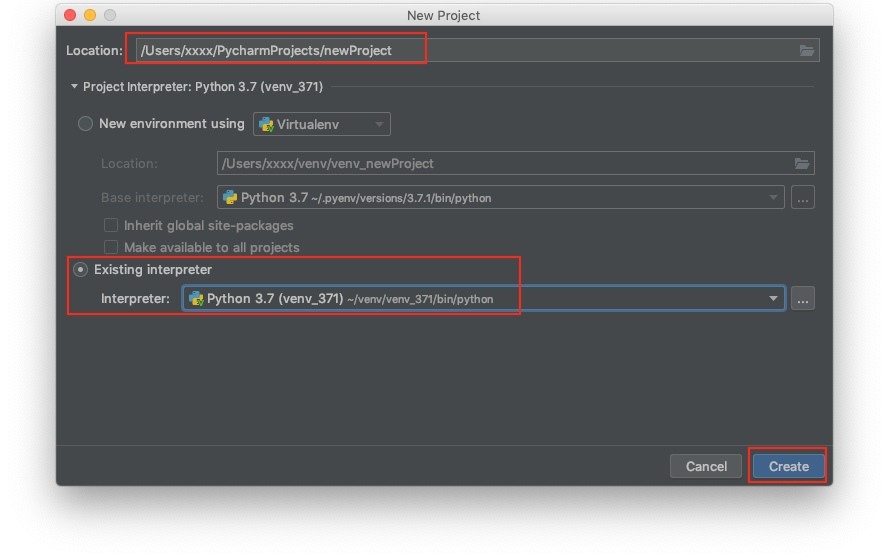Image resolution: width=889 pixels, height=560 pixels.
Task: Click ellipsis button next to Base interpreter
Action: tap(803, 197)
